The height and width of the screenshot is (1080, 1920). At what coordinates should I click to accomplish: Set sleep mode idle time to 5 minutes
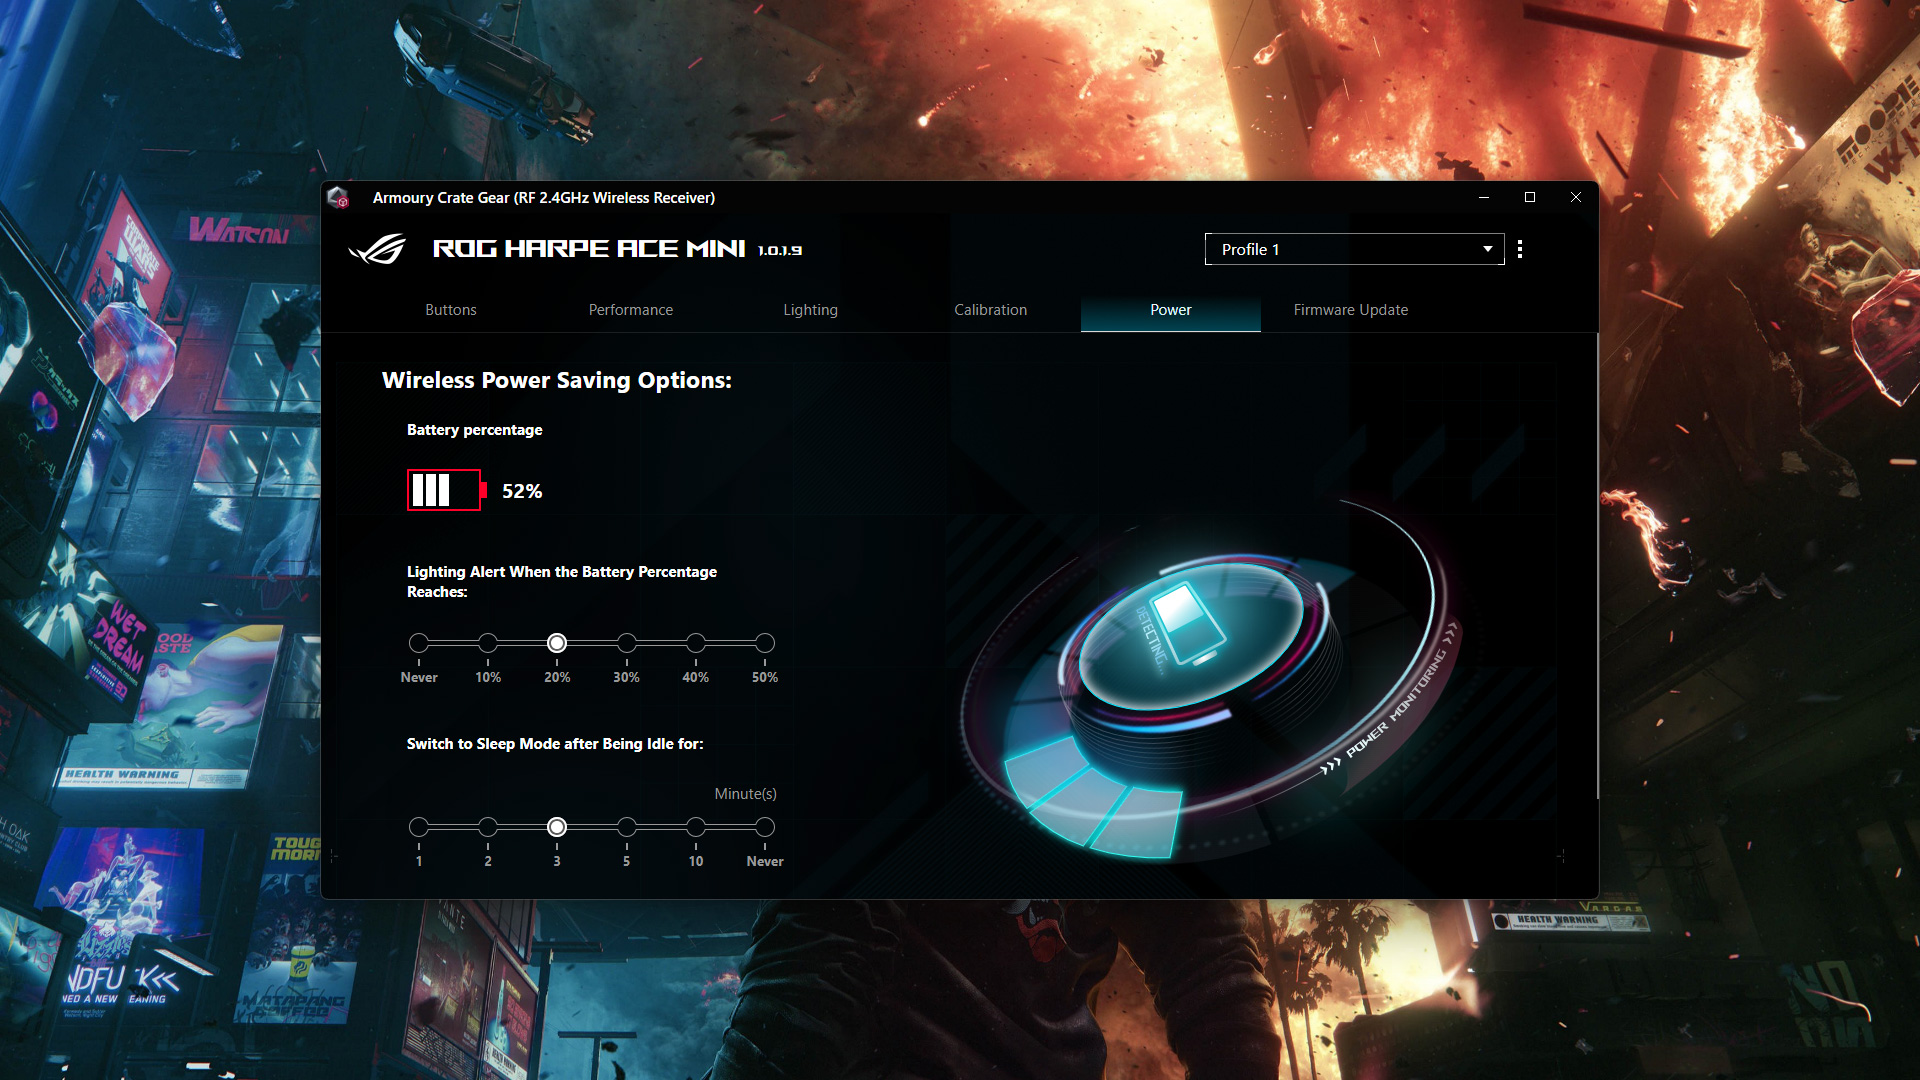click(x=627, y=827)
